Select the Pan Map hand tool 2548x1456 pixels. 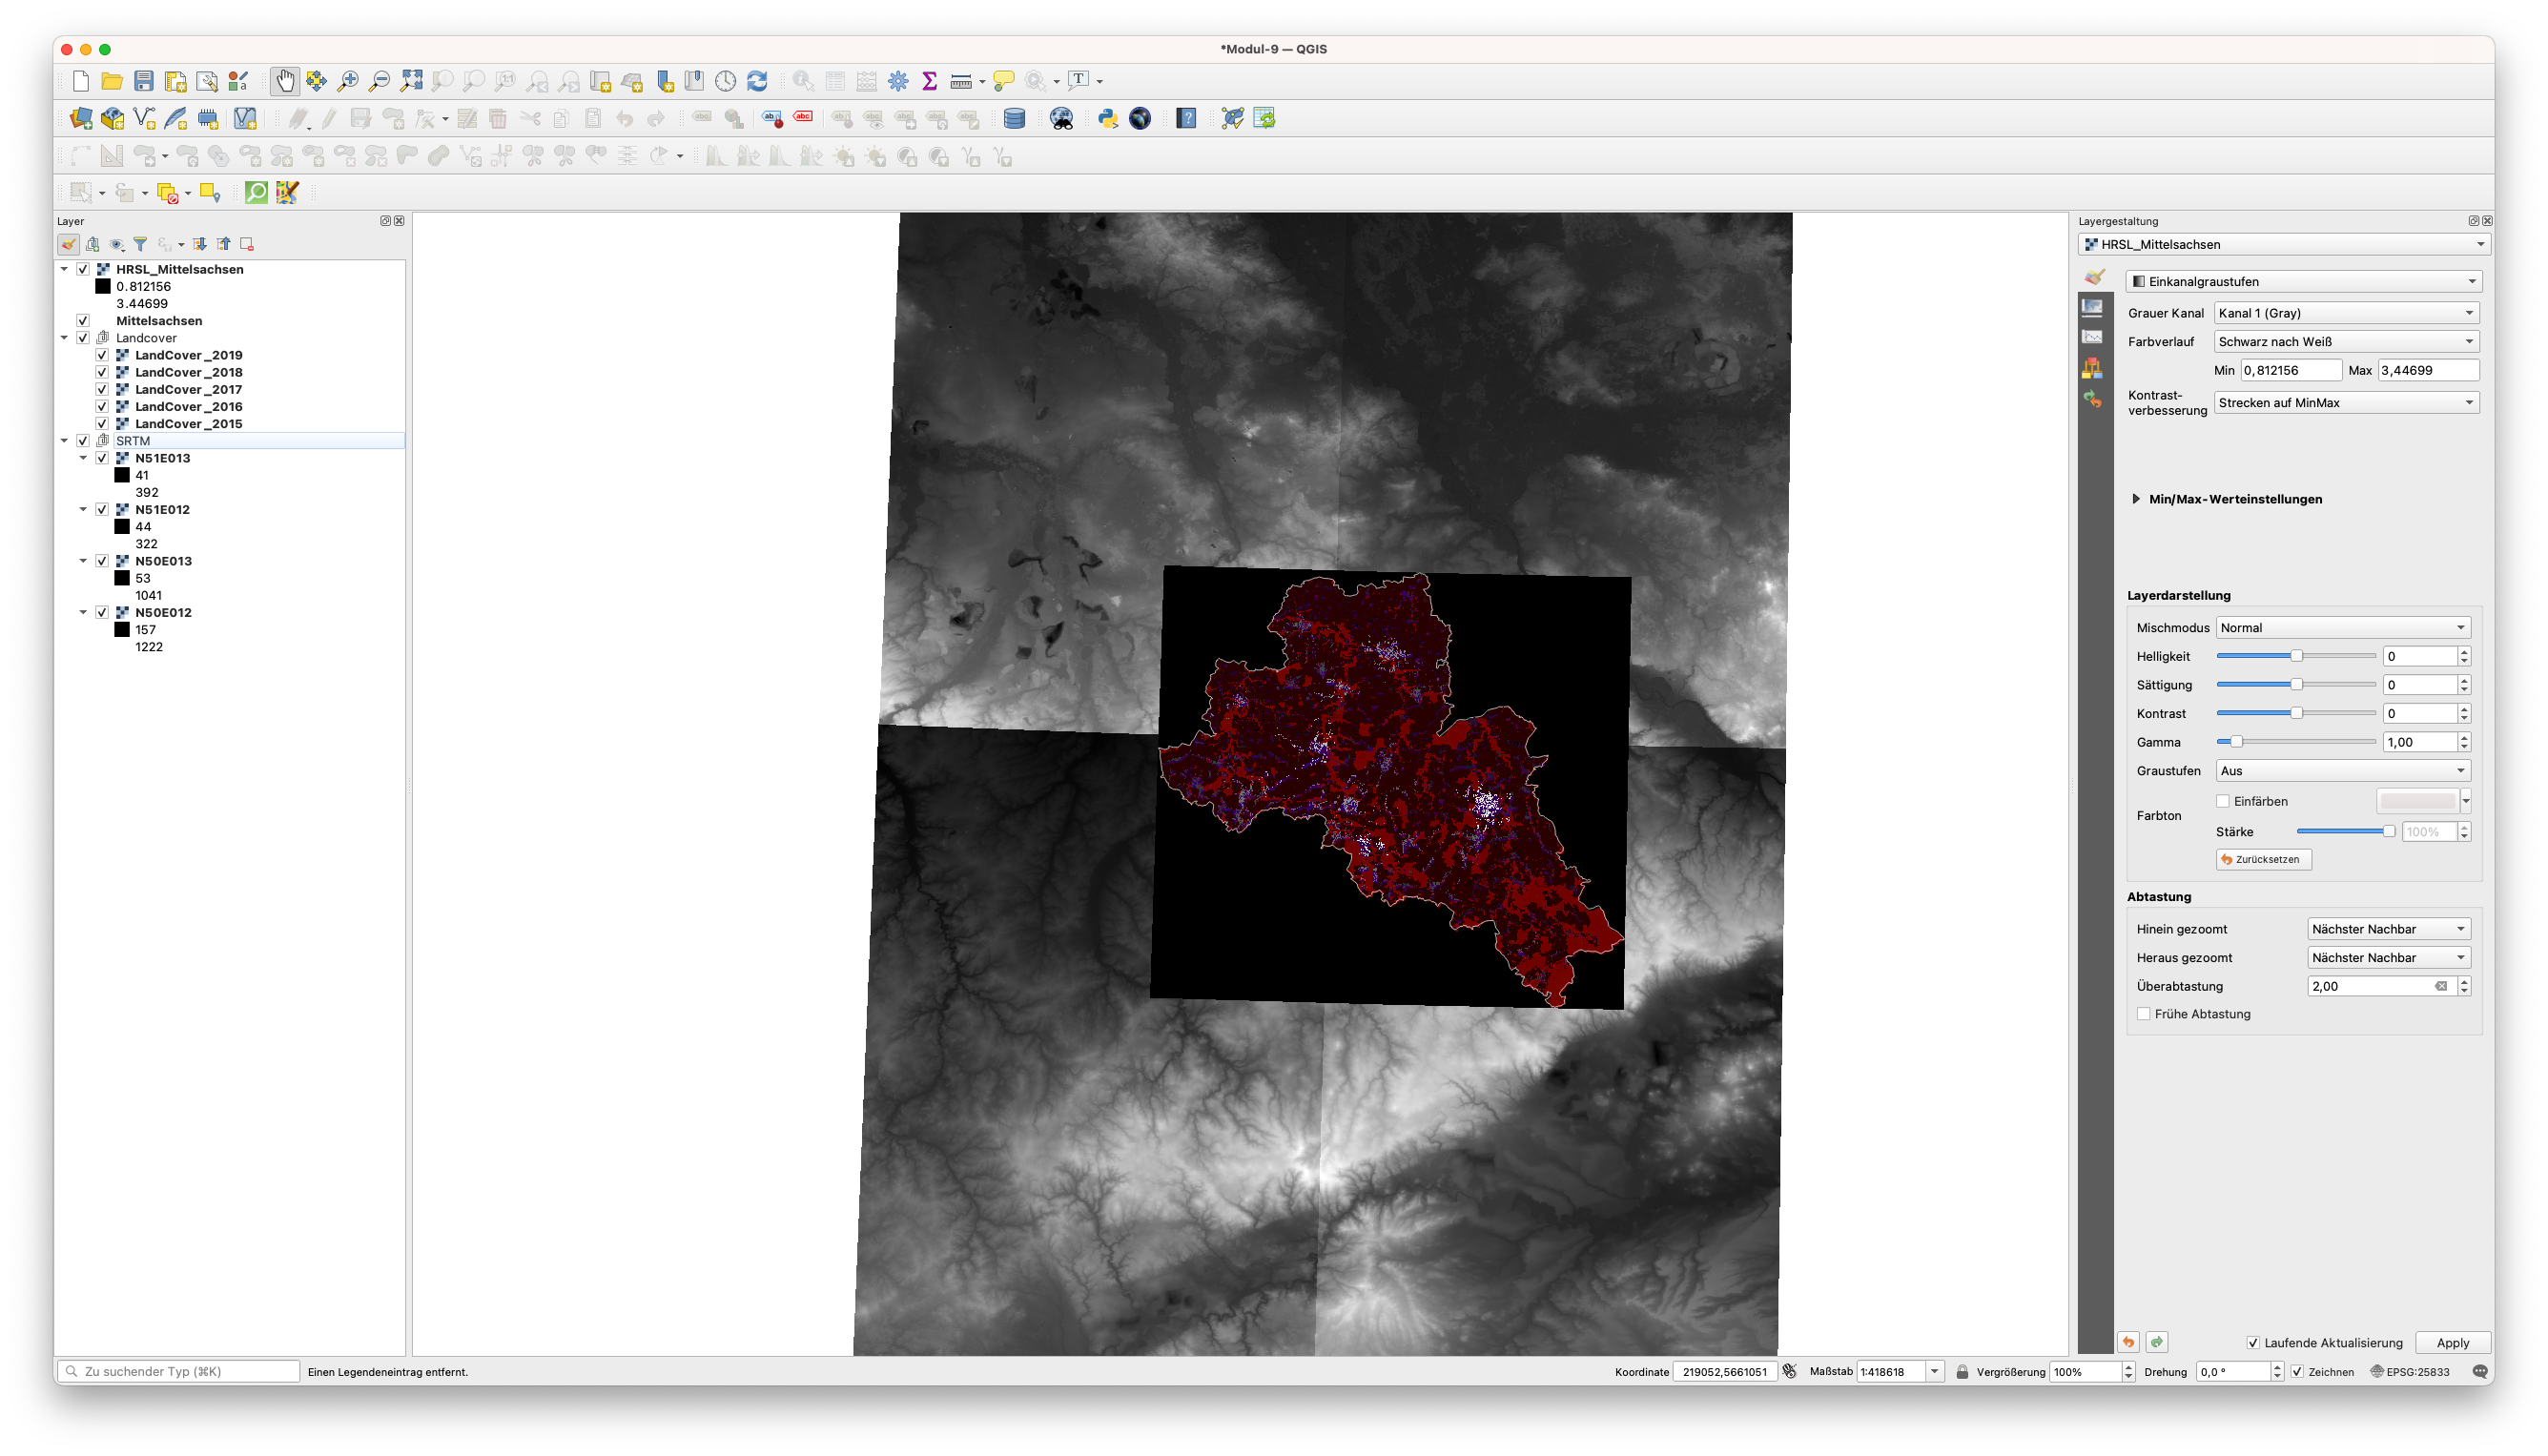285,81
